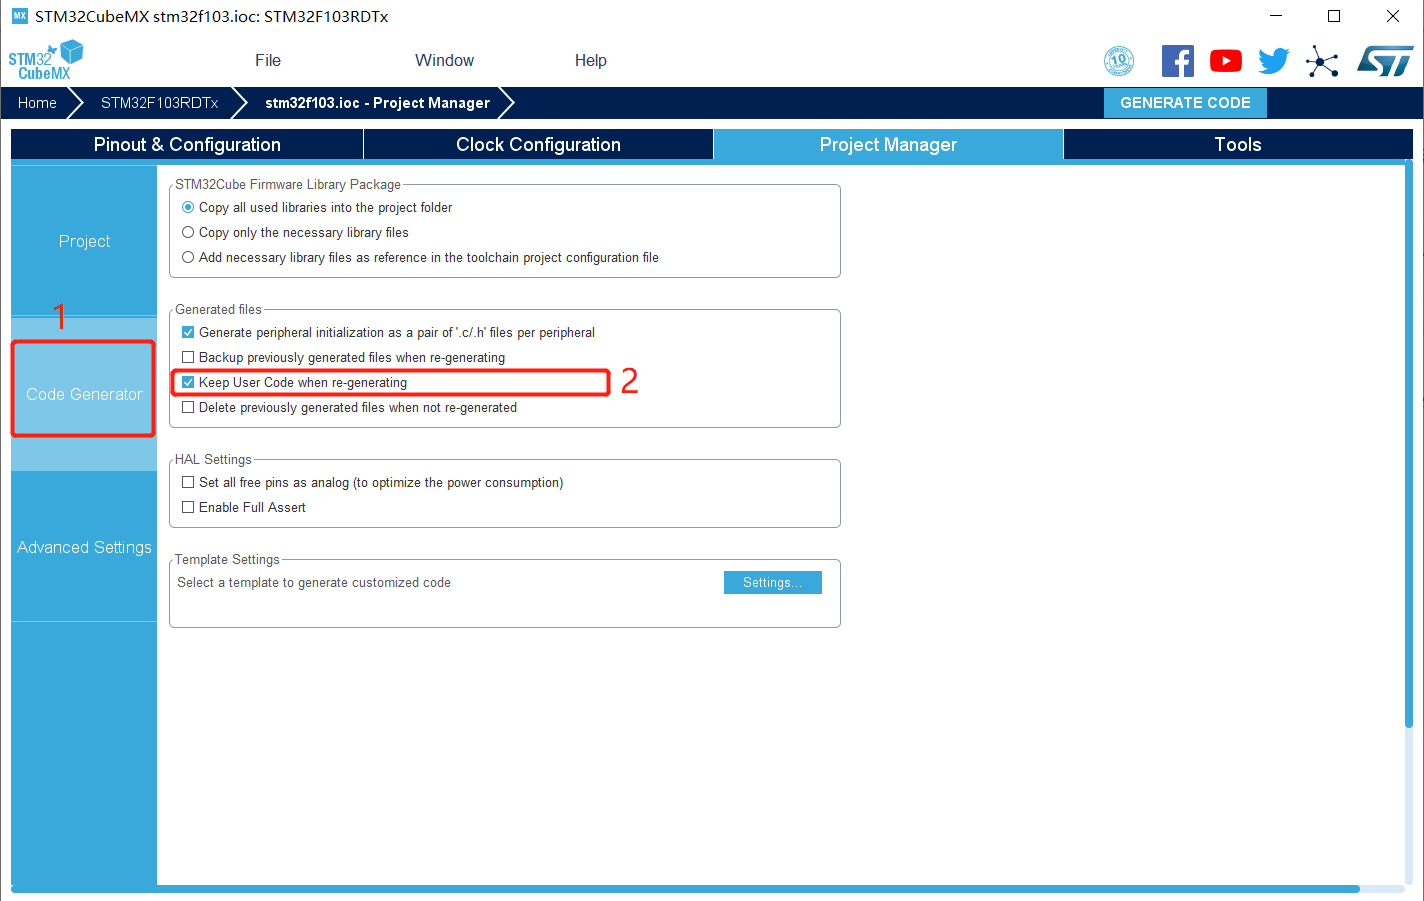Screen dimensions: 1424x901
Task: Go to STM32F103RDTx breadcrumb
Action: tap(159, 103)
